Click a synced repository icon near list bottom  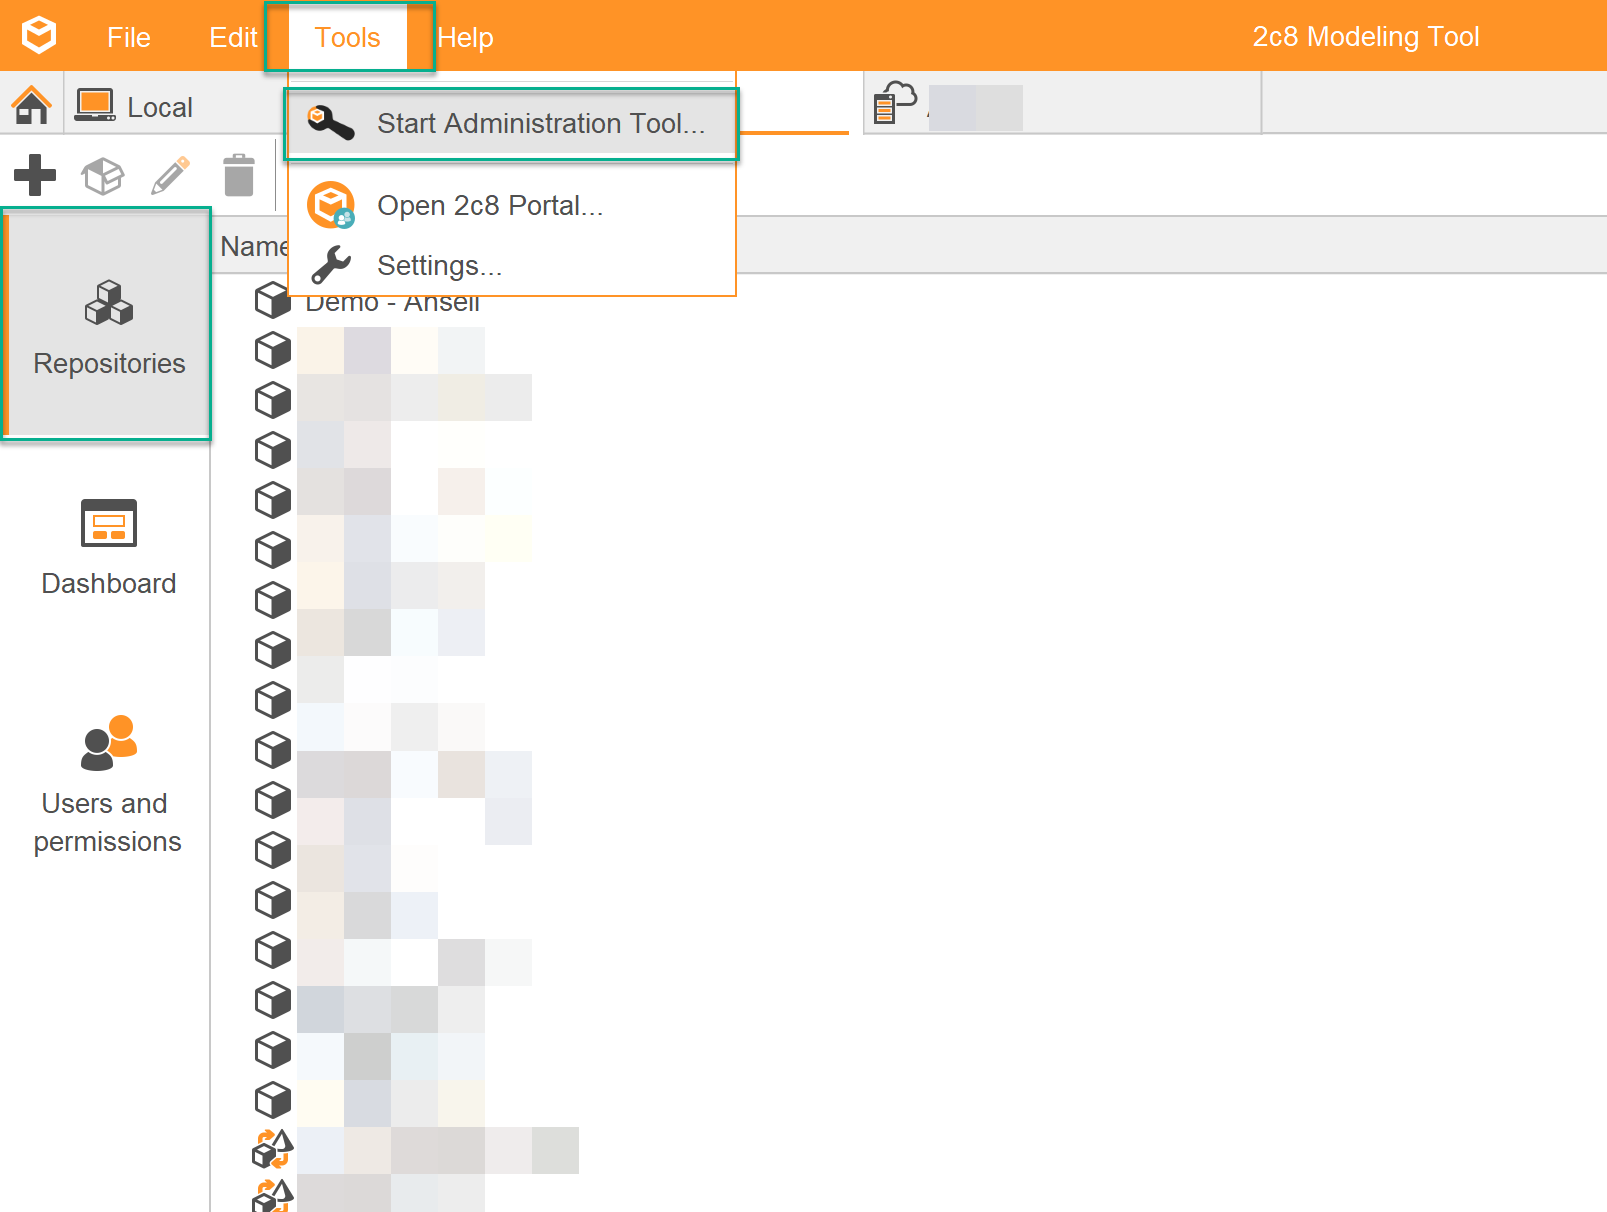271,1150
